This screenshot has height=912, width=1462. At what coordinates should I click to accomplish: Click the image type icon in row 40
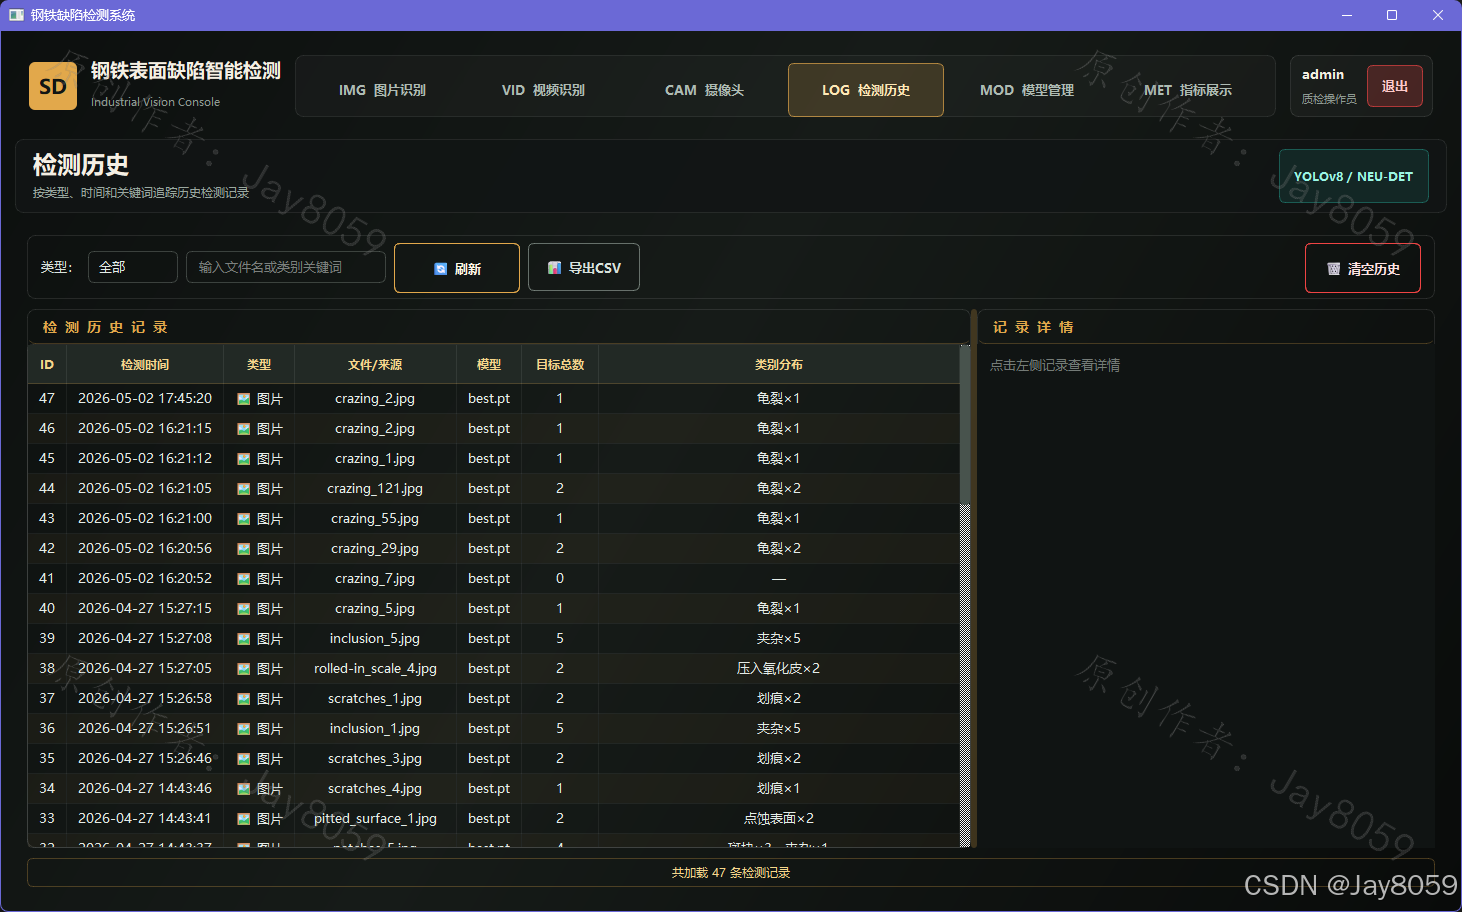pos(244,609)
